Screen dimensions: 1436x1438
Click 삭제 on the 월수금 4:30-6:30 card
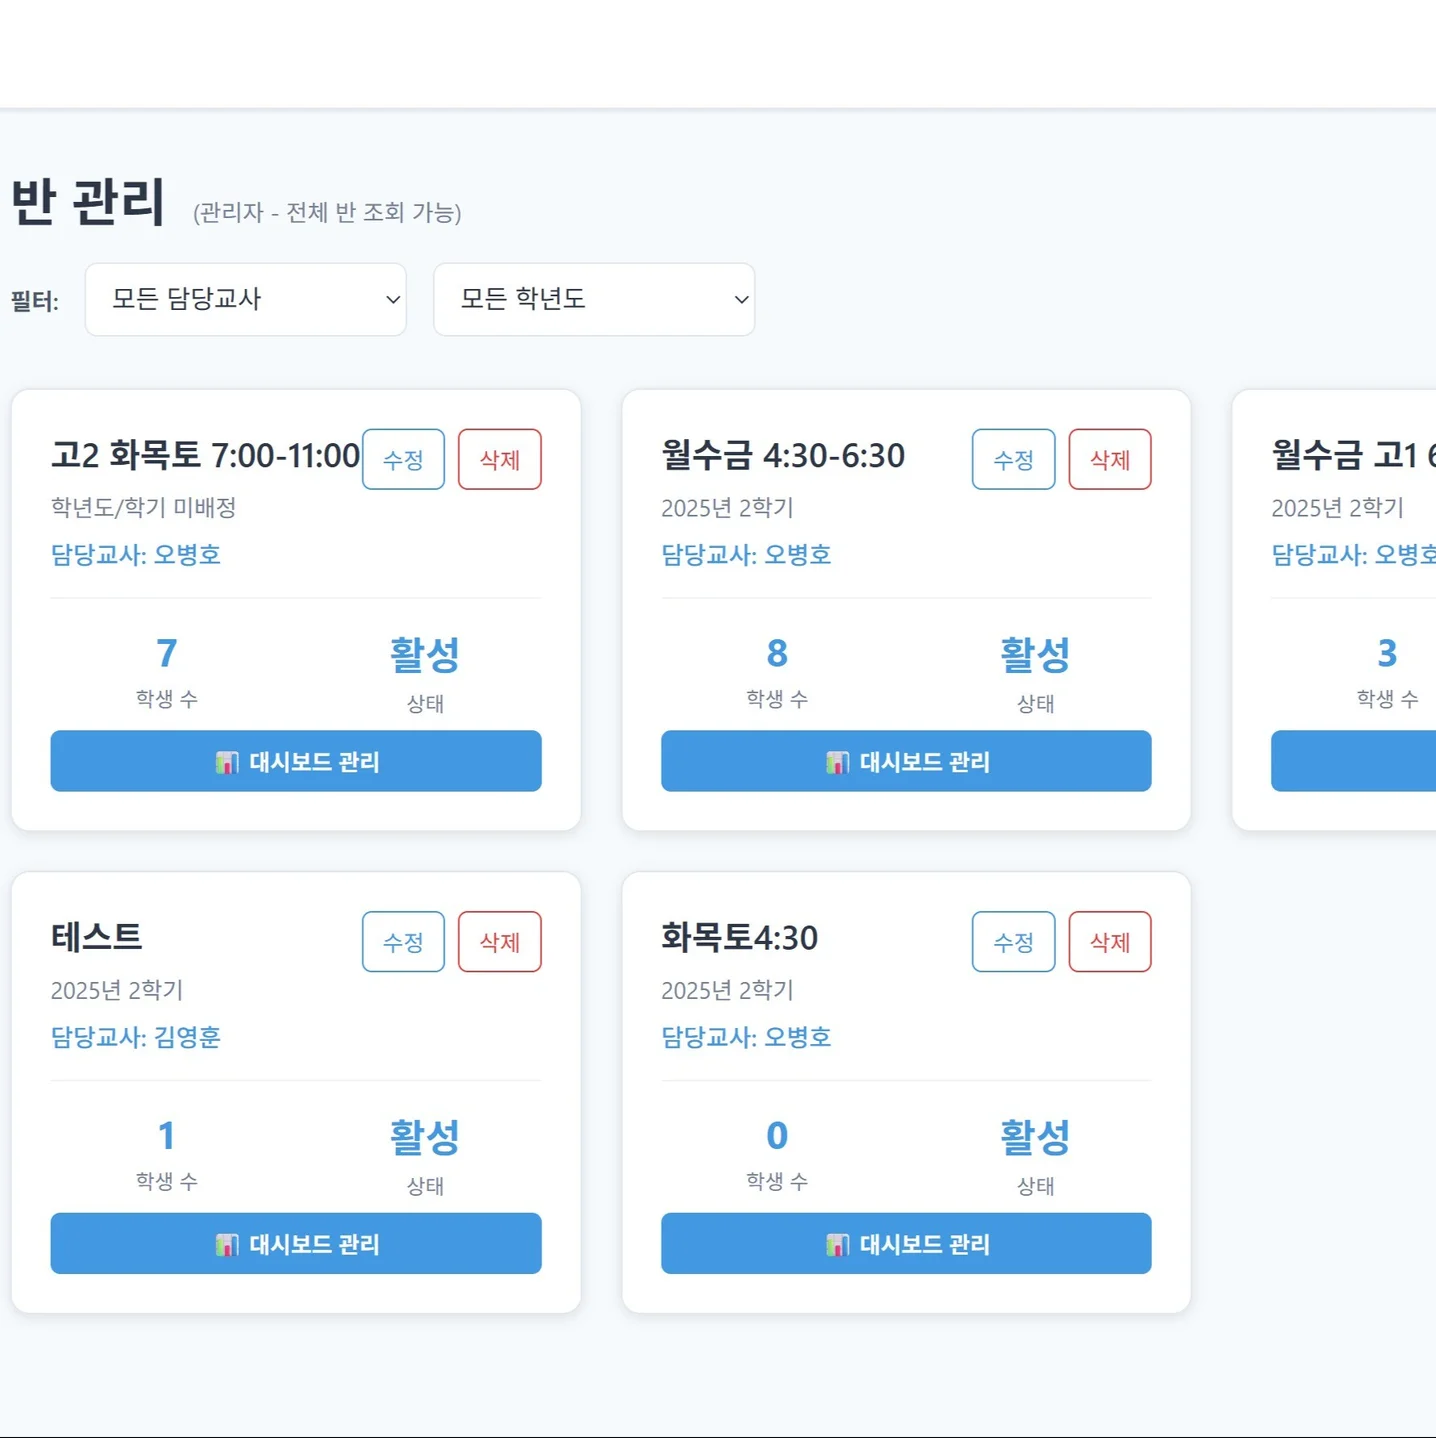click(x=1110, y=460)
